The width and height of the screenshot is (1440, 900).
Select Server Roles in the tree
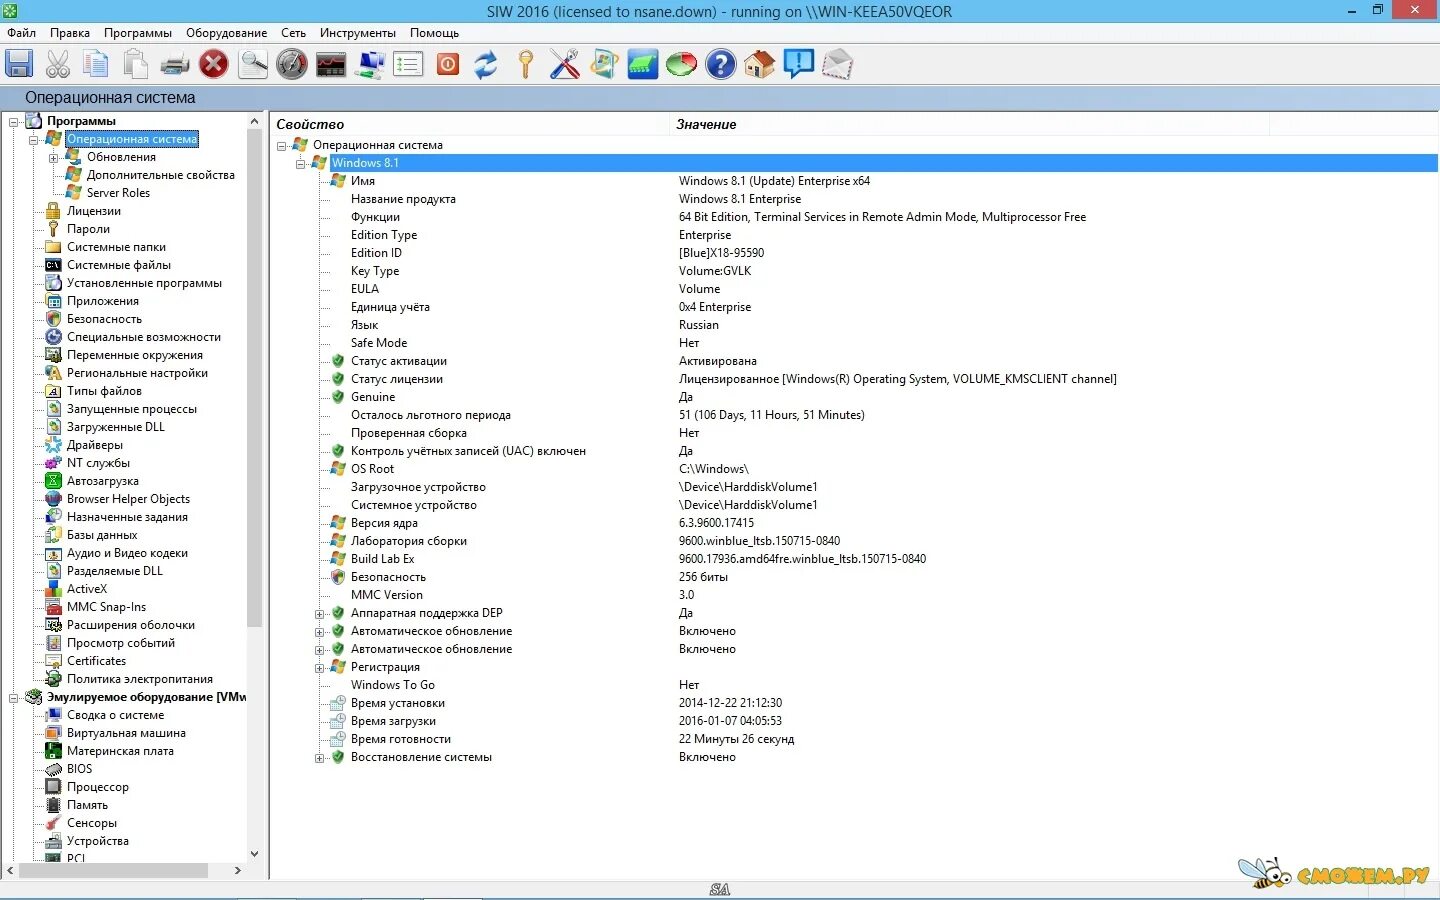[x=118, y=193]
